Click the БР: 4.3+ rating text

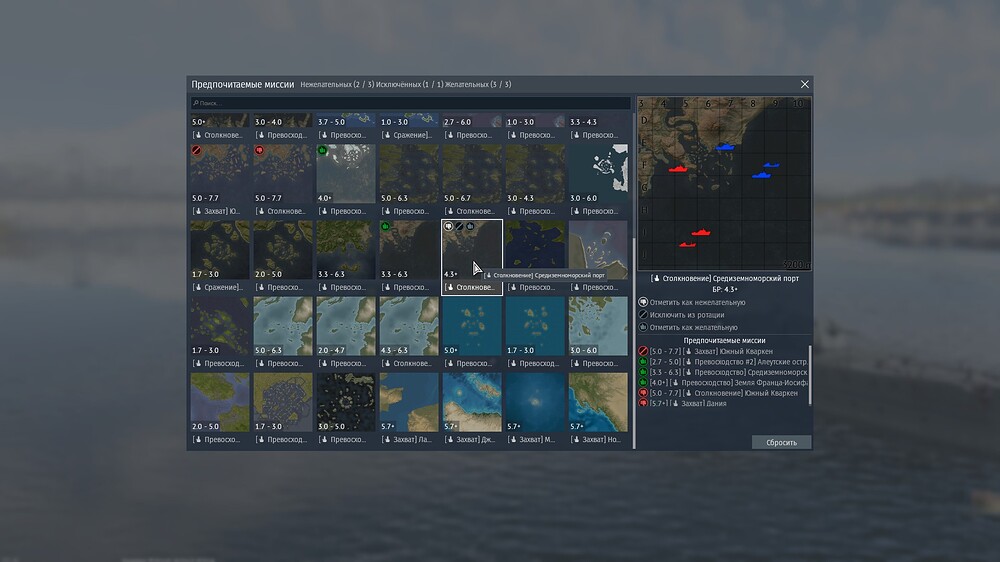(724, 289)
